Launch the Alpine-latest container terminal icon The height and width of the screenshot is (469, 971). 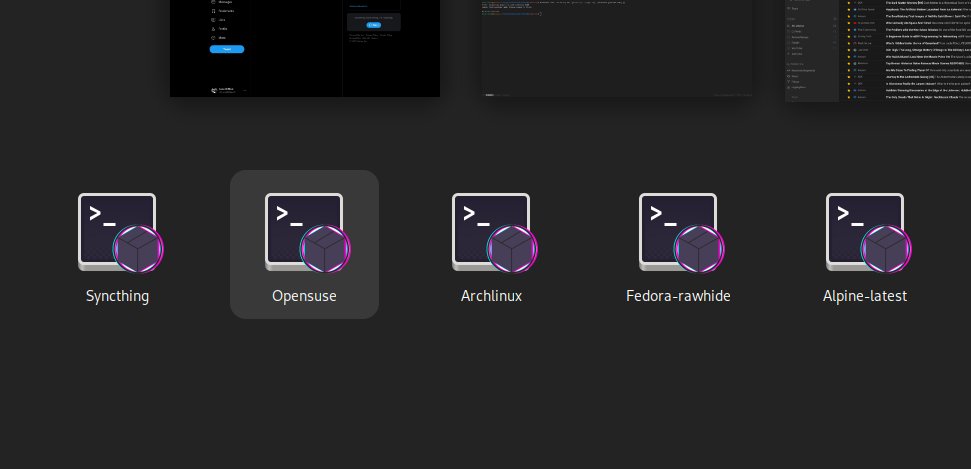tap(869, 234)
